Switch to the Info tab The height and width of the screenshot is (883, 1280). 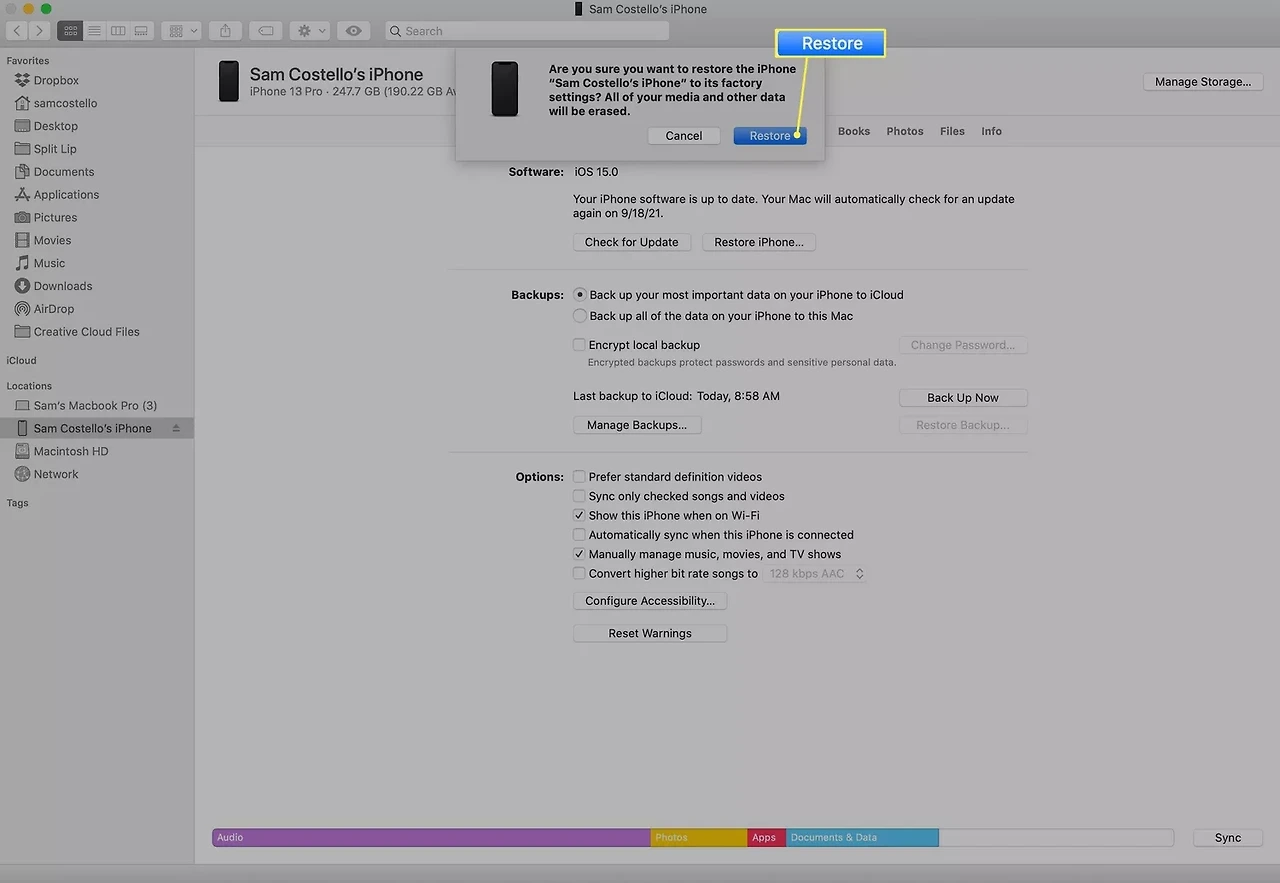pos(991,131)
